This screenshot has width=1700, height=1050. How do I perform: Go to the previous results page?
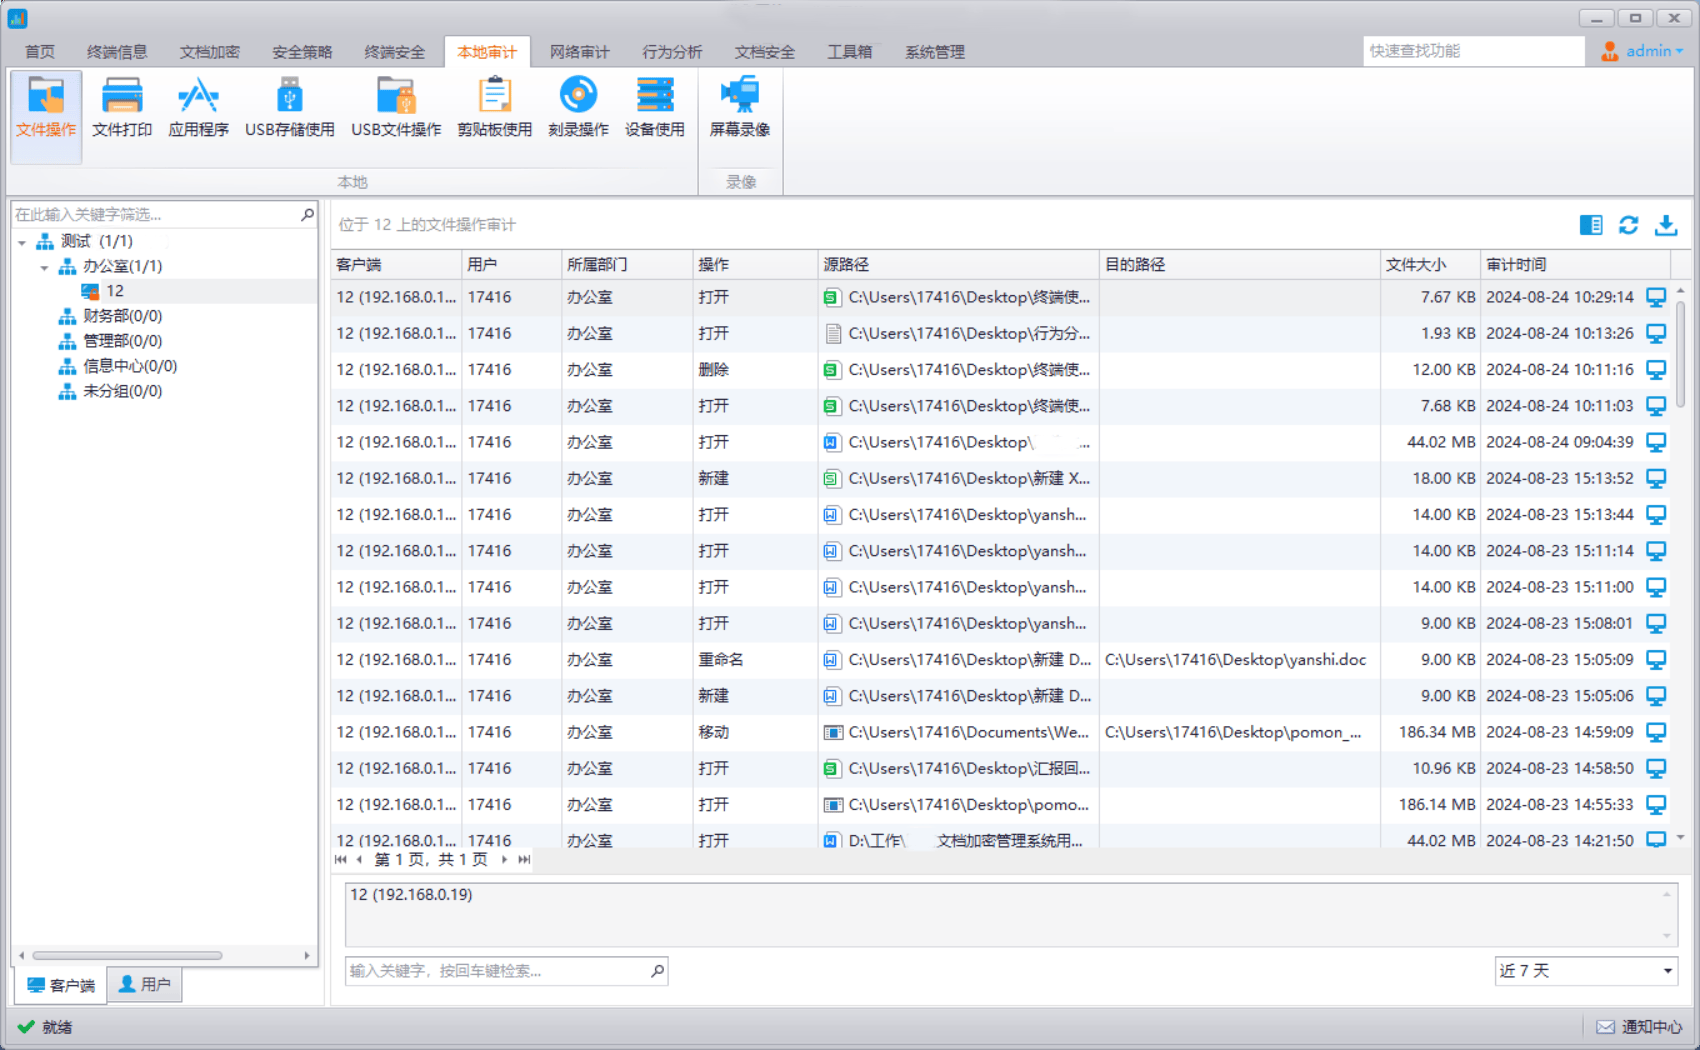(359, 859)
